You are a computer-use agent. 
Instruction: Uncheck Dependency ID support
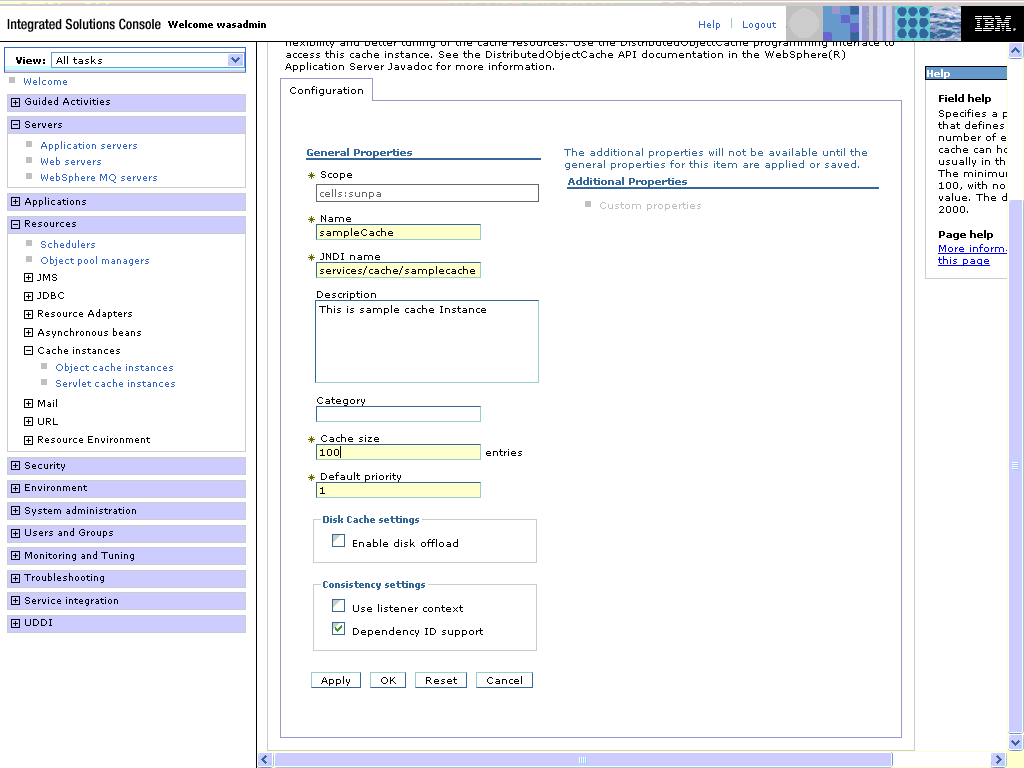pyautogui.click(x=338, y=629)
